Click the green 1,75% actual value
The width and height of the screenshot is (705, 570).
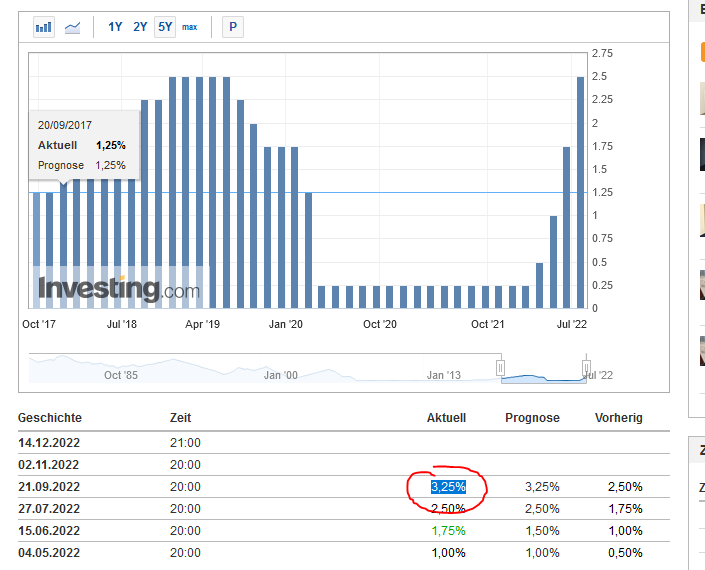(448, 531)
